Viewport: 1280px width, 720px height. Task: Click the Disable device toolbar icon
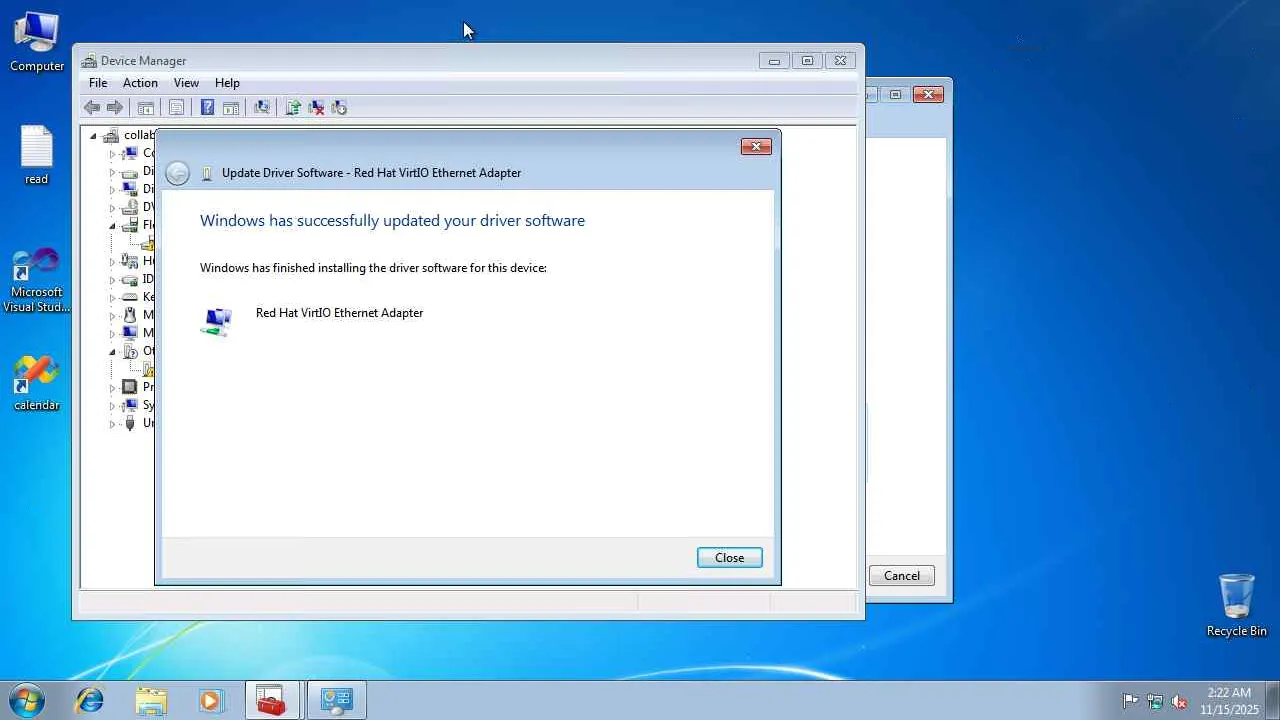(339, 108)
